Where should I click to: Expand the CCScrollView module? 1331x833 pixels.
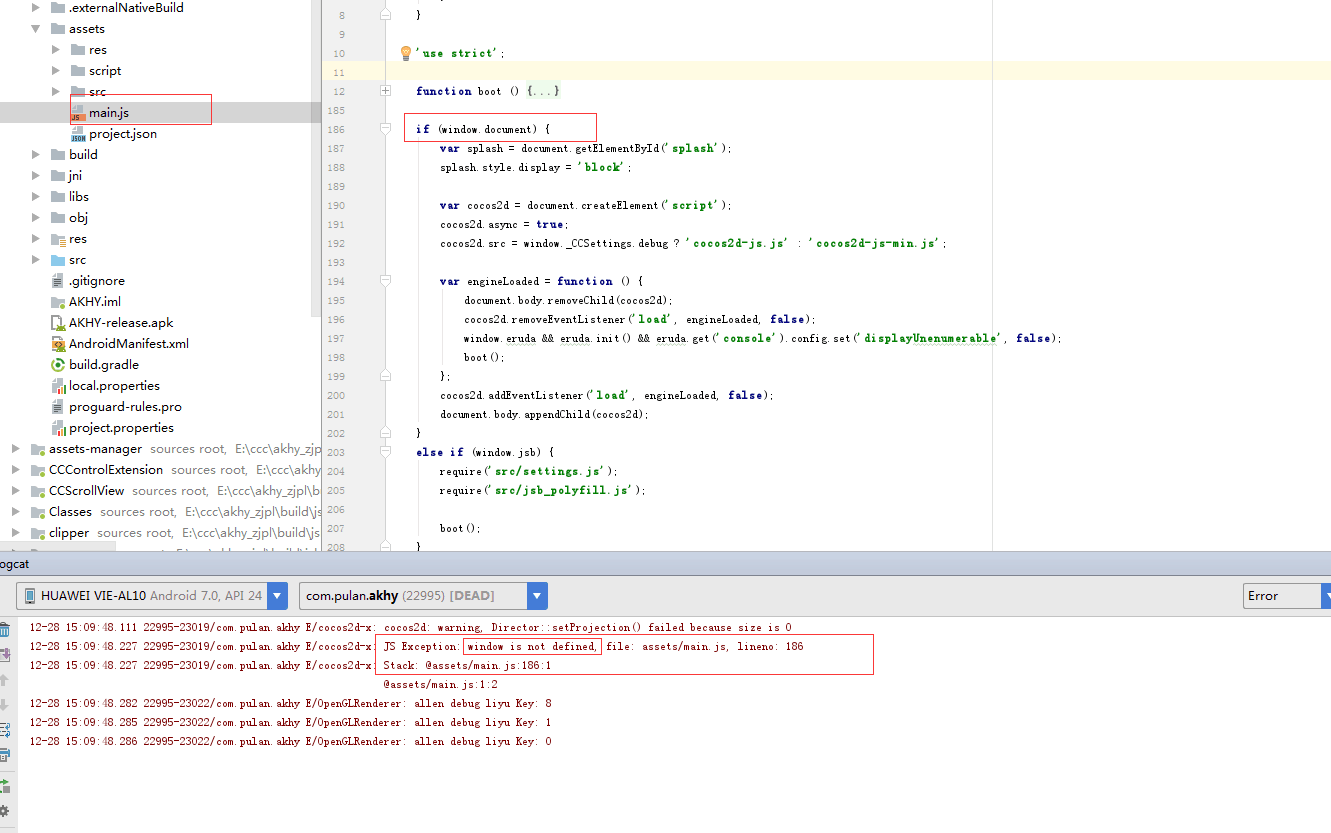(16, 491)
